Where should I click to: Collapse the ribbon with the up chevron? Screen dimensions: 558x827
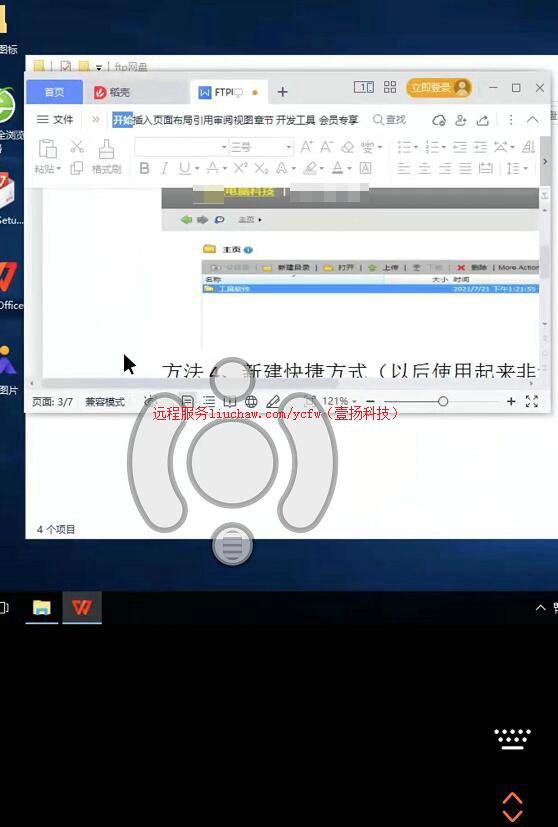(x=533, y=120)
